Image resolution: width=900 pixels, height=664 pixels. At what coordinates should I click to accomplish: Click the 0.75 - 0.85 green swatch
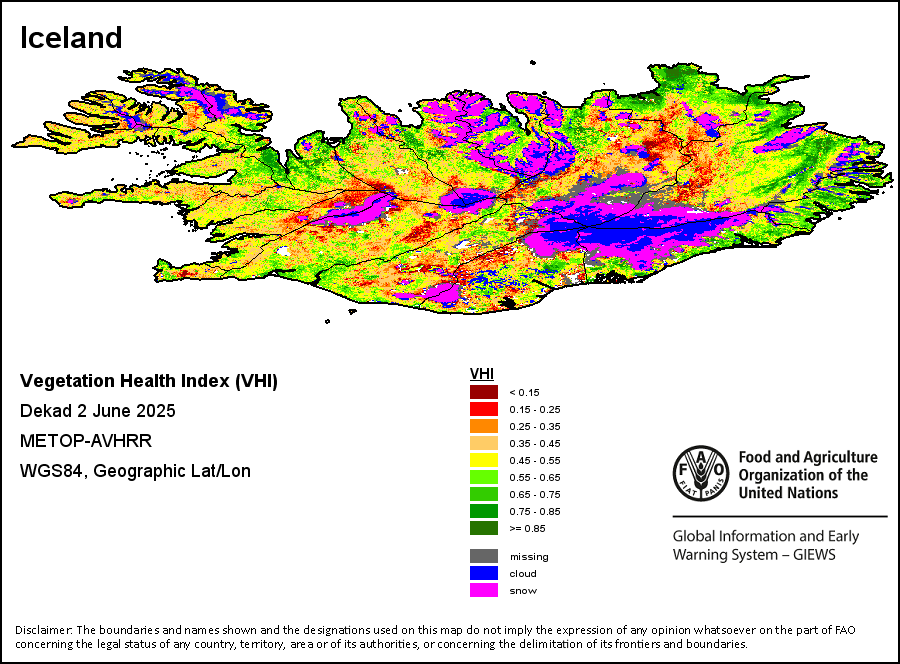click(484, 511)
